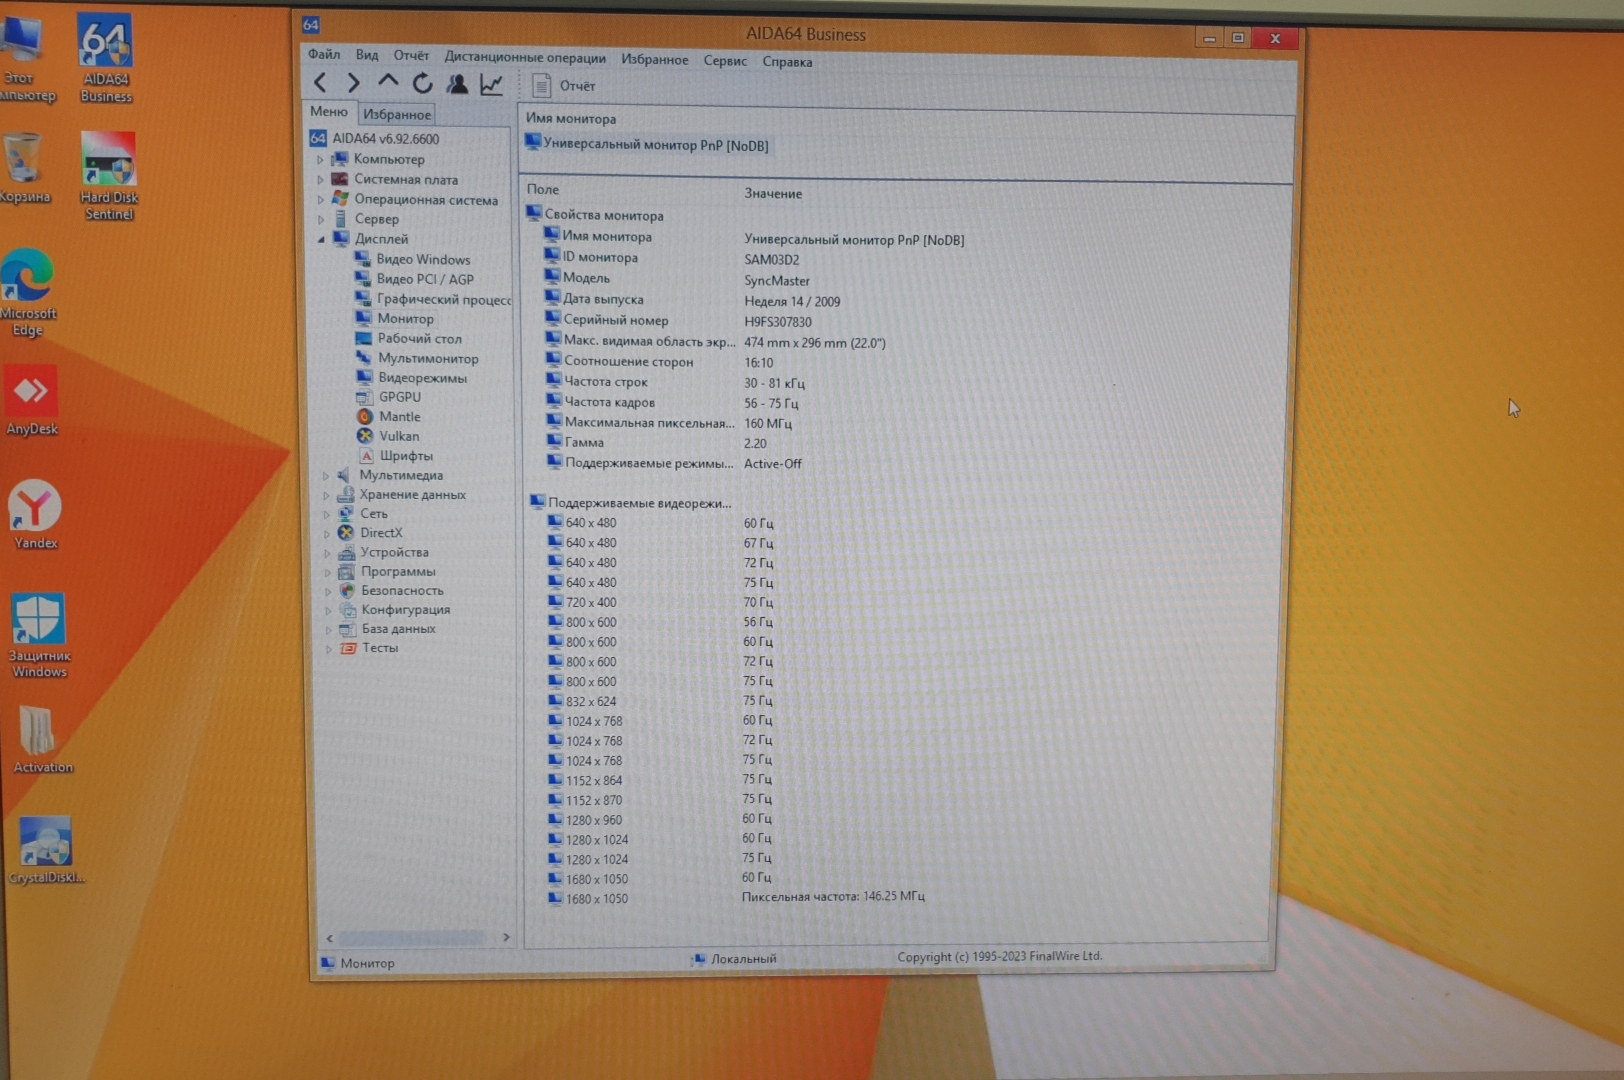The height and width of the screenshot is (1080, 1624).
Task: Expand the Сервер tree node
Action: (320, 219)
